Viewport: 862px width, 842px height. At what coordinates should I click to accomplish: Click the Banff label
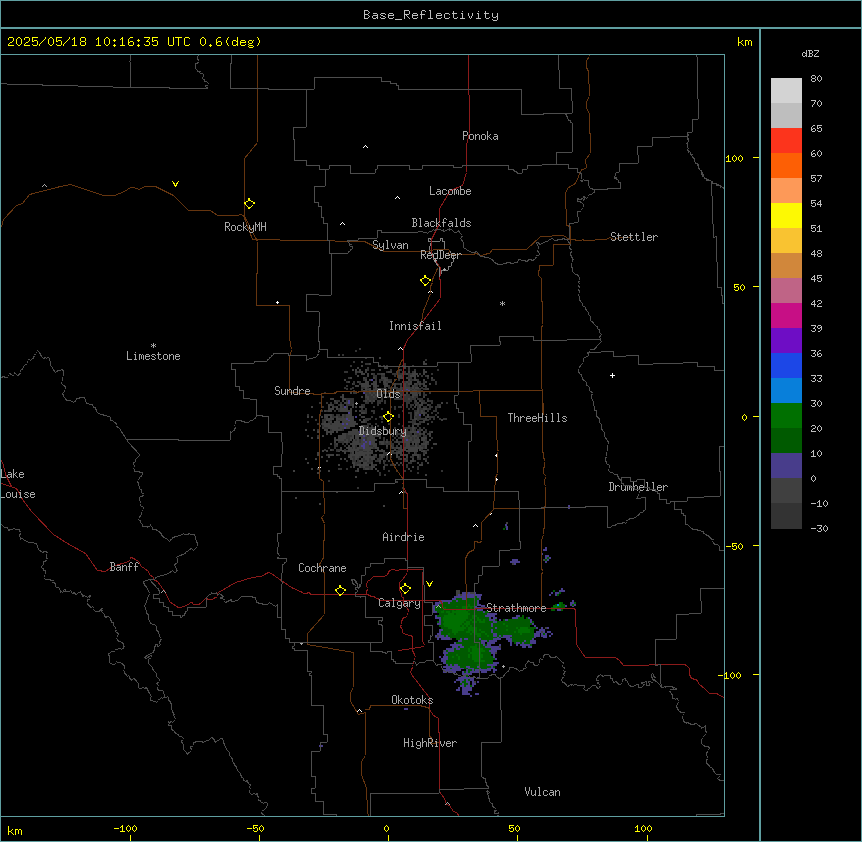coord(124,567)
